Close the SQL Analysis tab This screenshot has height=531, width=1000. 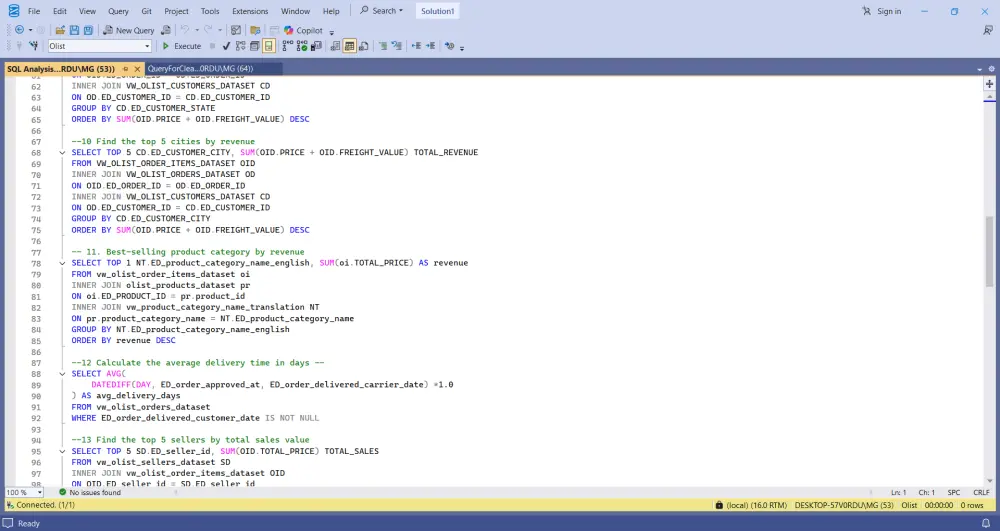tap(137, 68)
